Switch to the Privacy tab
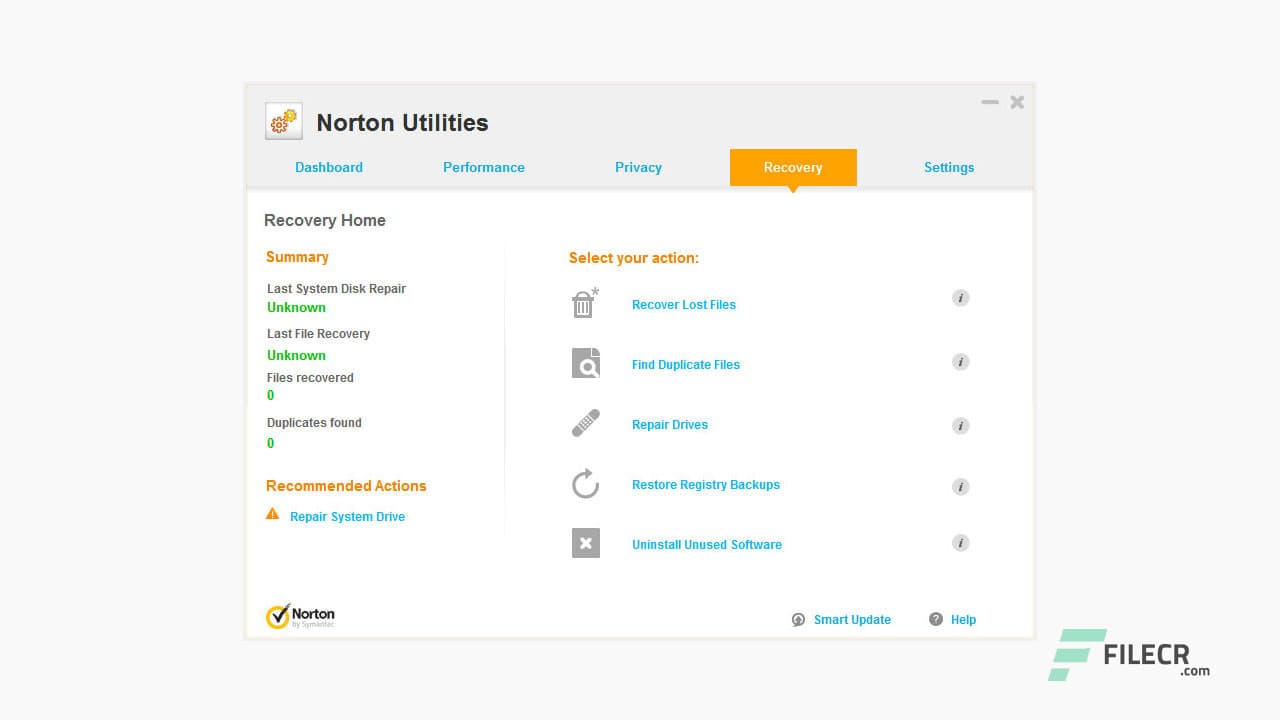This screenshot has width=1280, height=720. coord(638,167)
